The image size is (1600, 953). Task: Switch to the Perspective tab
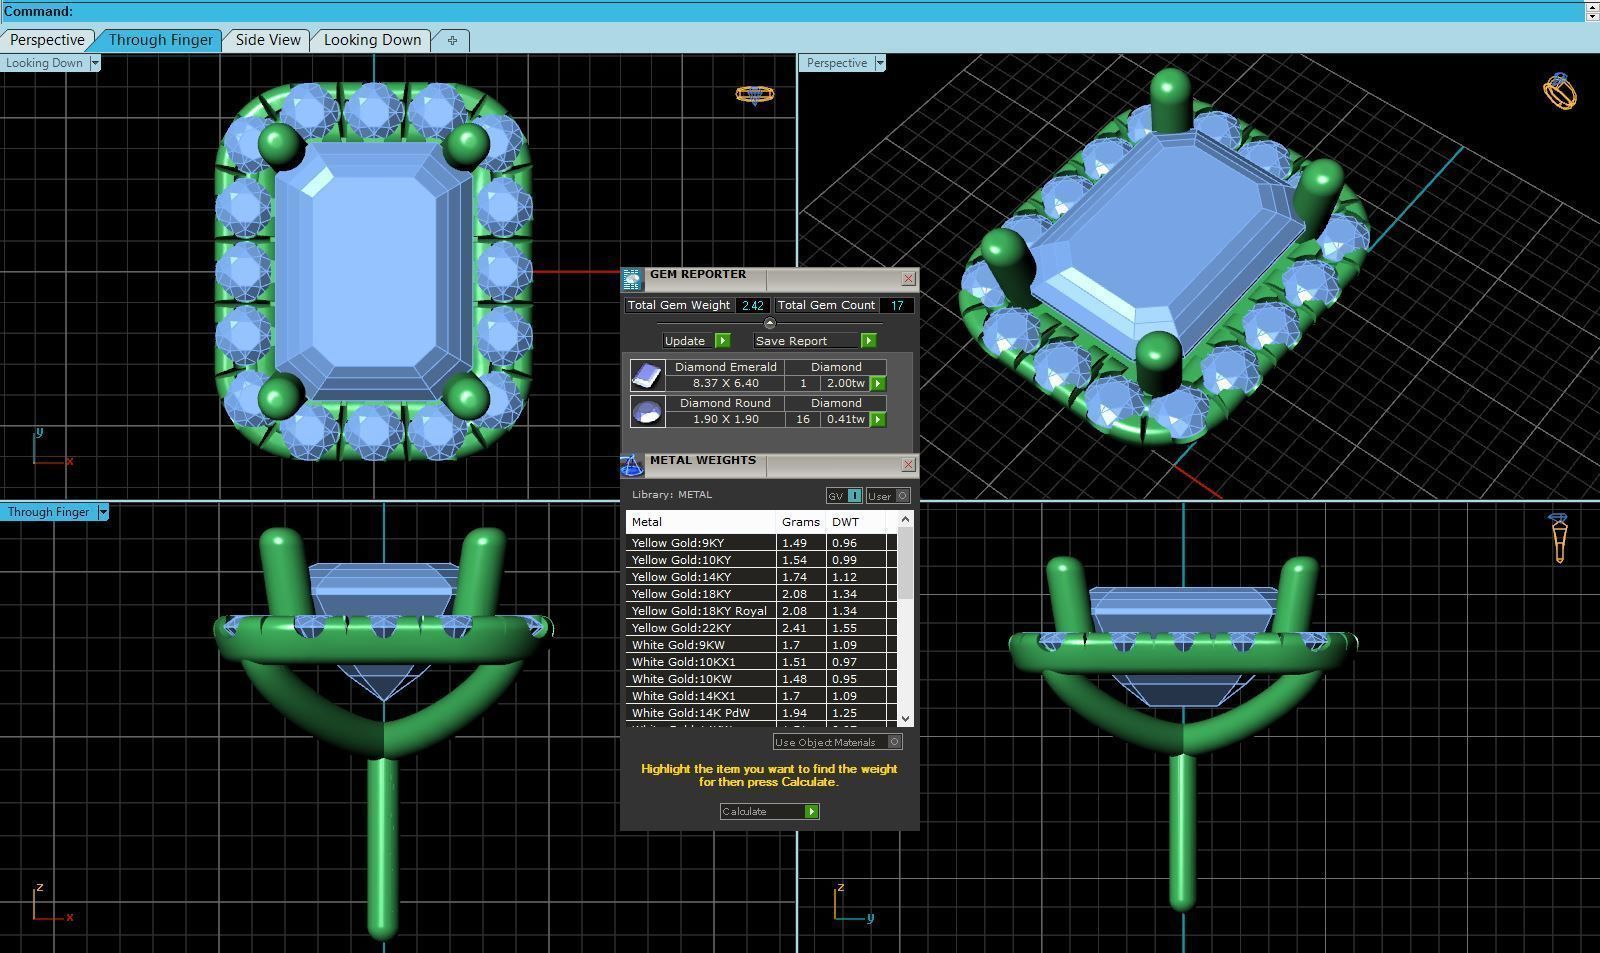(x=47, y=40)
